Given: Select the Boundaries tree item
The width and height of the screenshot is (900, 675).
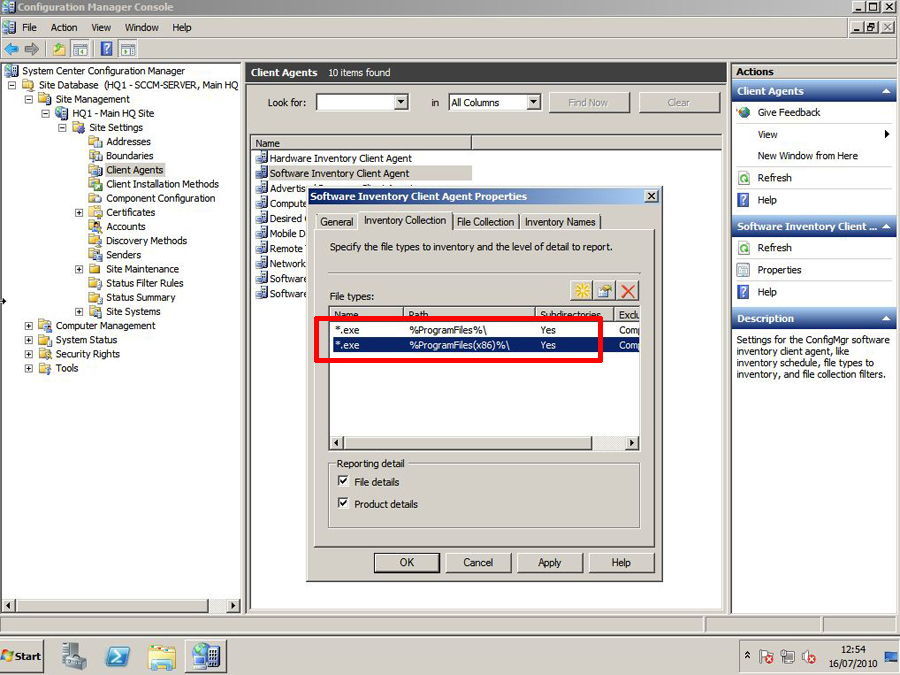Looking at the screenshot, I should click(130, 156).
